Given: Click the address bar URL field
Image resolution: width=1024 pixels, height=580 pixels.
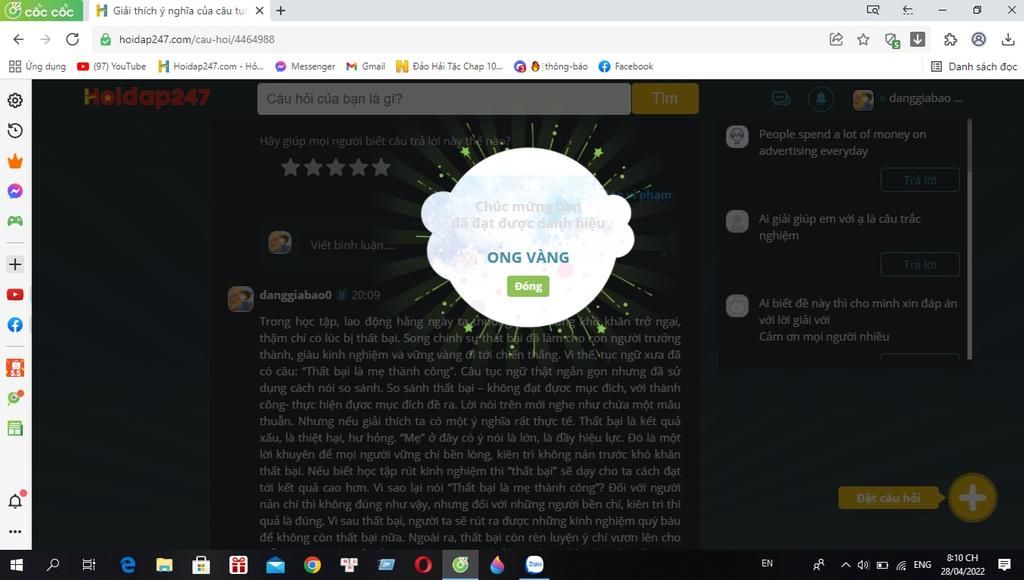Looking at the screenshot, I should tap(457, 39).
